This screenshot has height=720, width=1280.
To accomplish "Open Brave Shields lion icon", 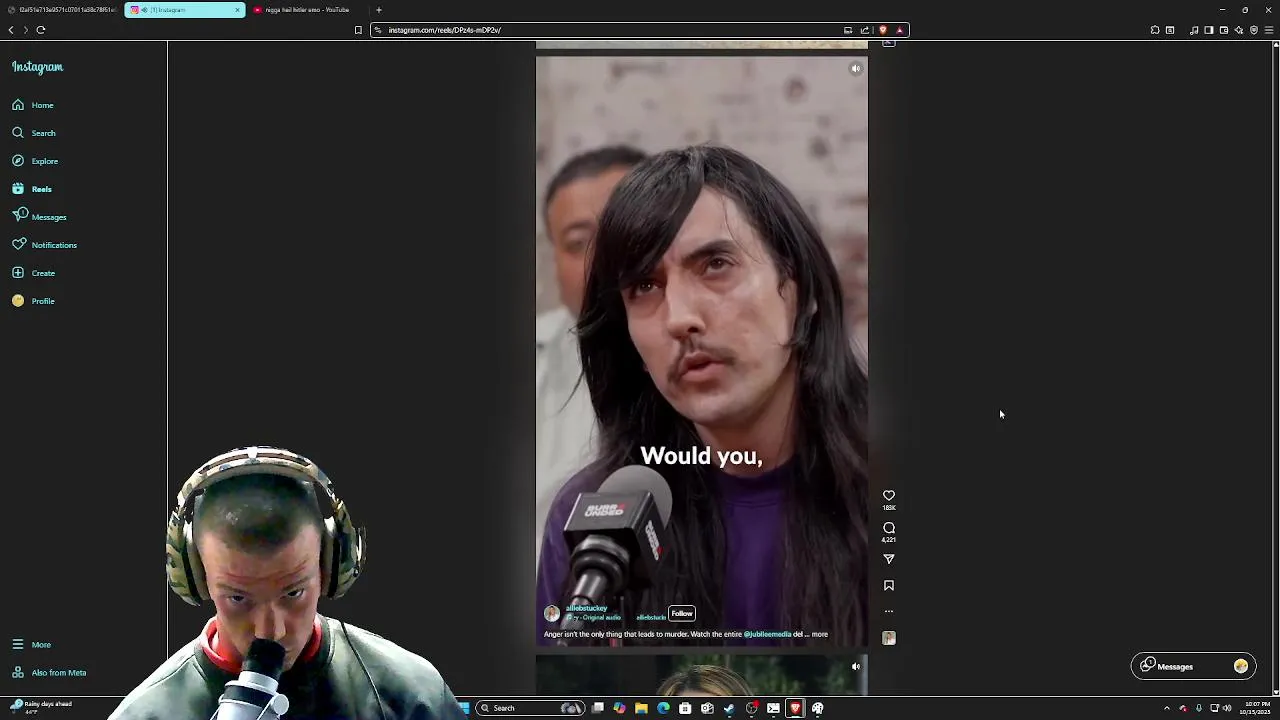I will (883, 30).
